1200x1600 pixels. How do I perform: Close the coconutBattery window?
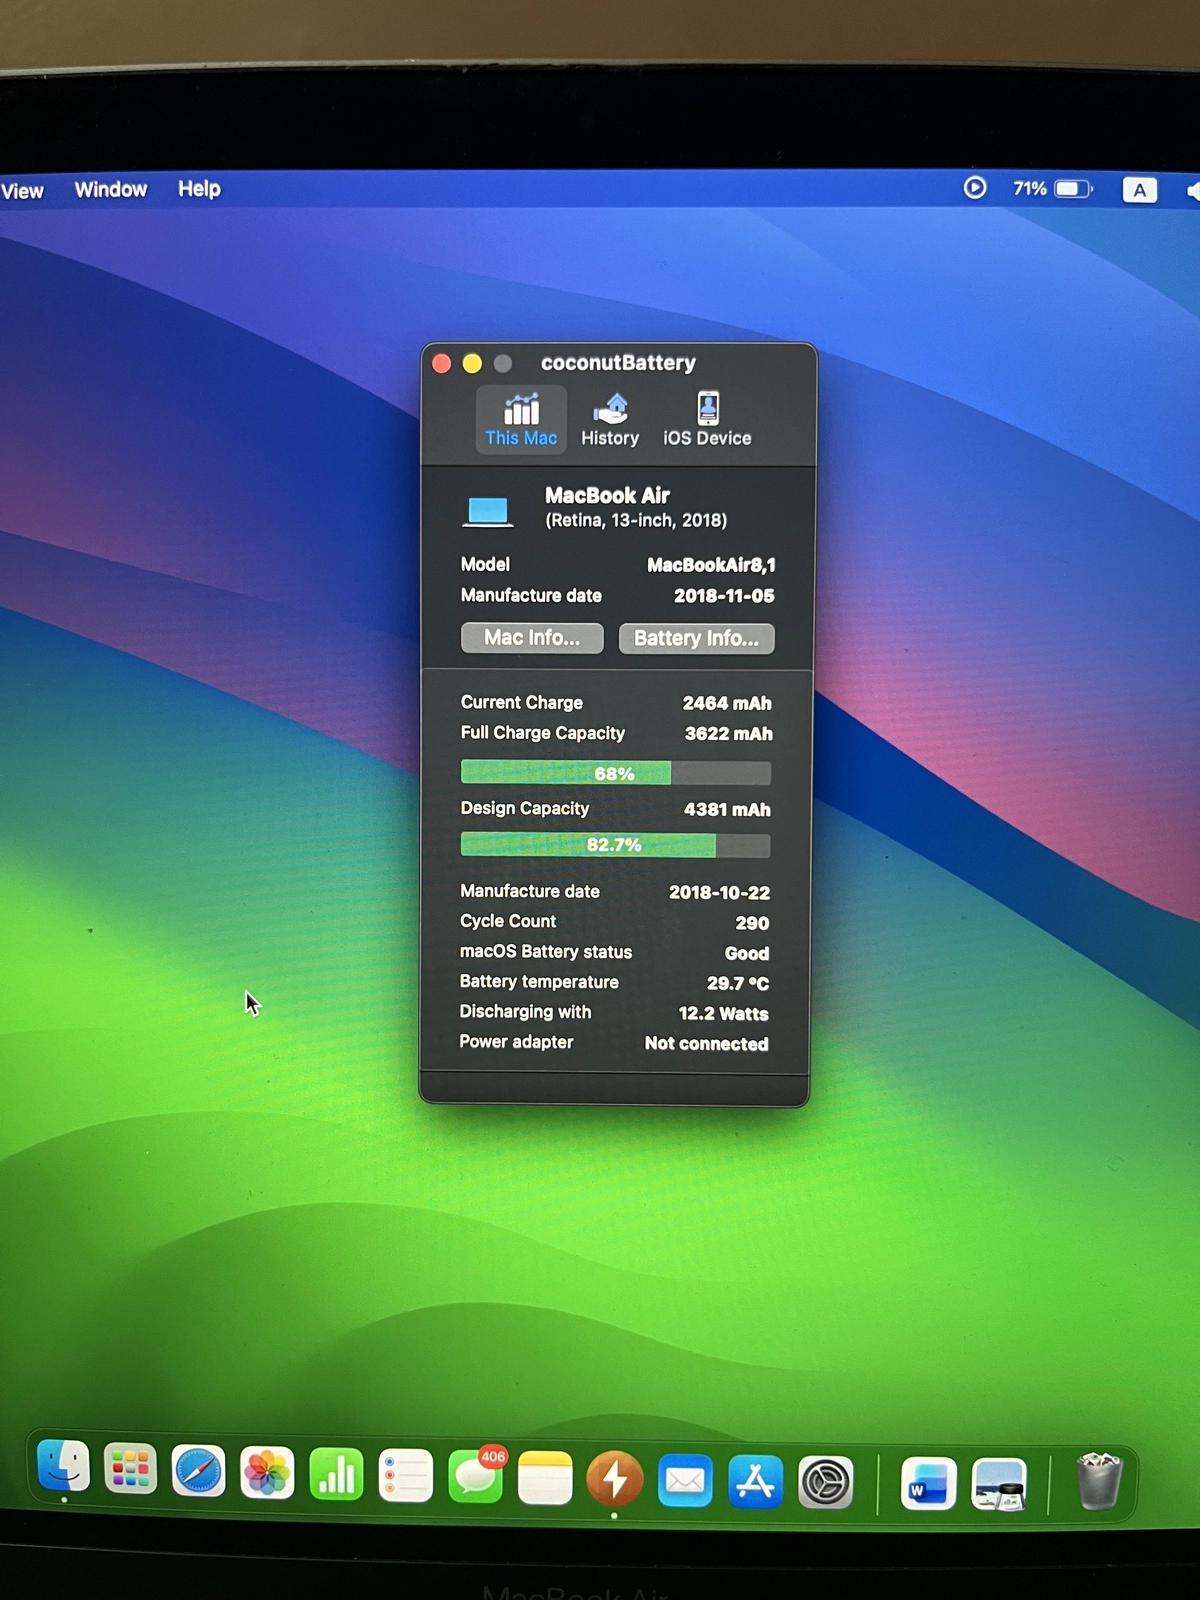[441, 363]
